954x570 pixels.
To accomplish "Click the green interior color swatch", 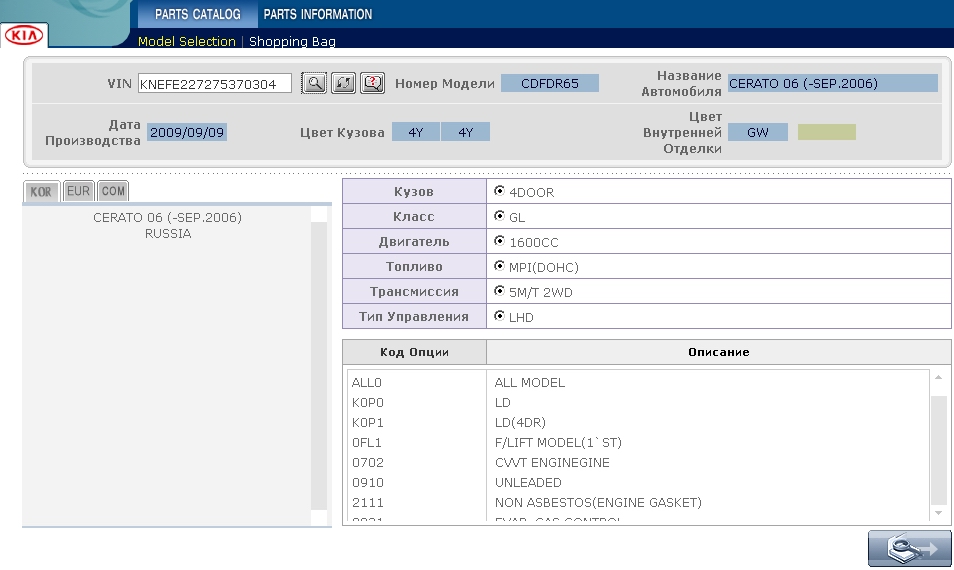I will 826,132.
